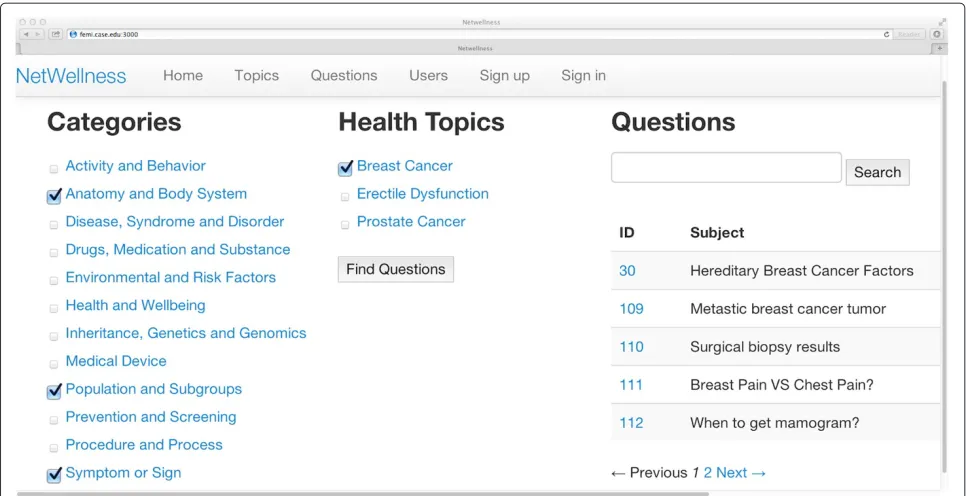Screen dimensions: 966x496
Task: Open the Prostate Cancer topic link
Action: 411,221
